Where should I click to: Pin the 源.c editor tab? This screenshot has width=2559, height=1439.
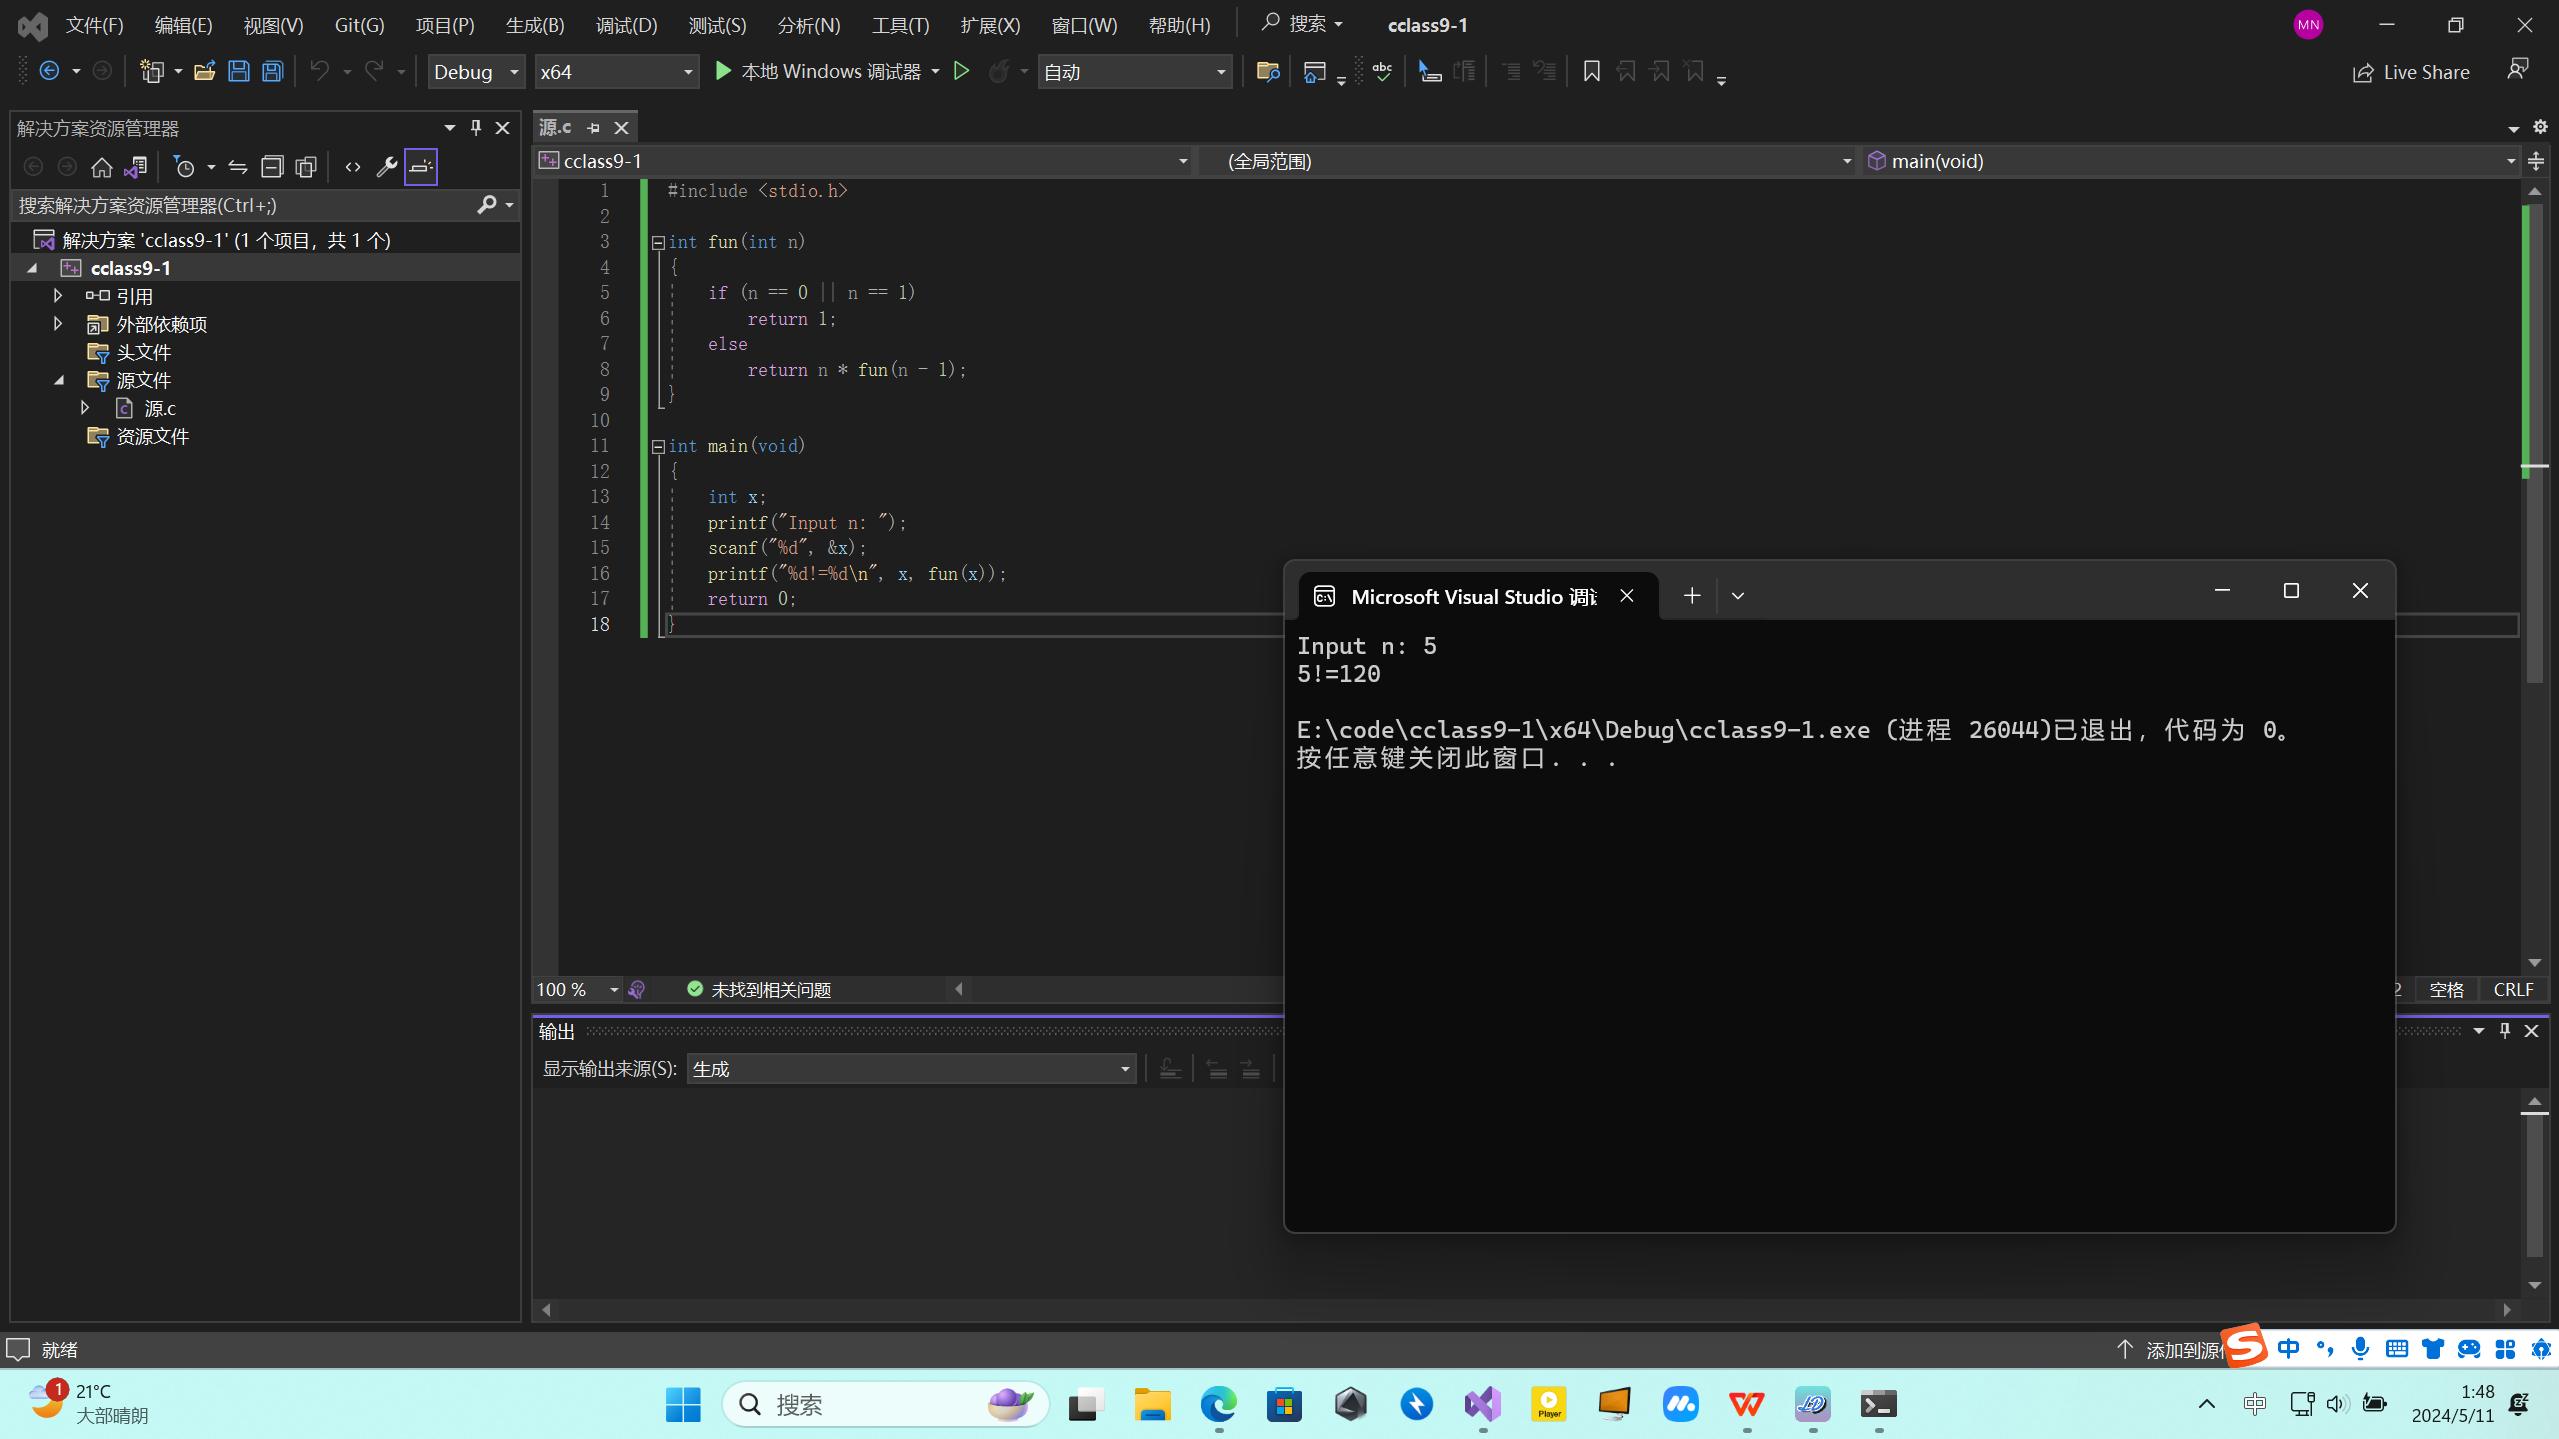[594, 128]
